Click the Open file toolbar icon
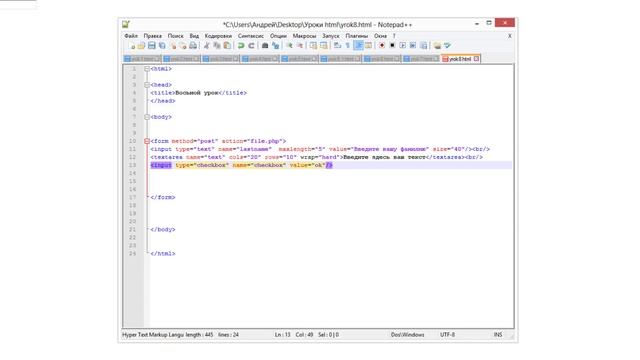Screen dimensions: 640x360 click(141, 46)
